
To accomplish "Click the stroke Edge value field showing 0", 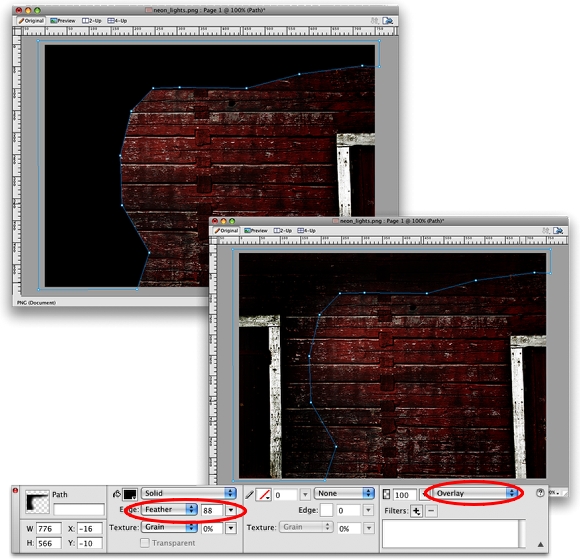I will pyautogui.click(x=349, y=511).
